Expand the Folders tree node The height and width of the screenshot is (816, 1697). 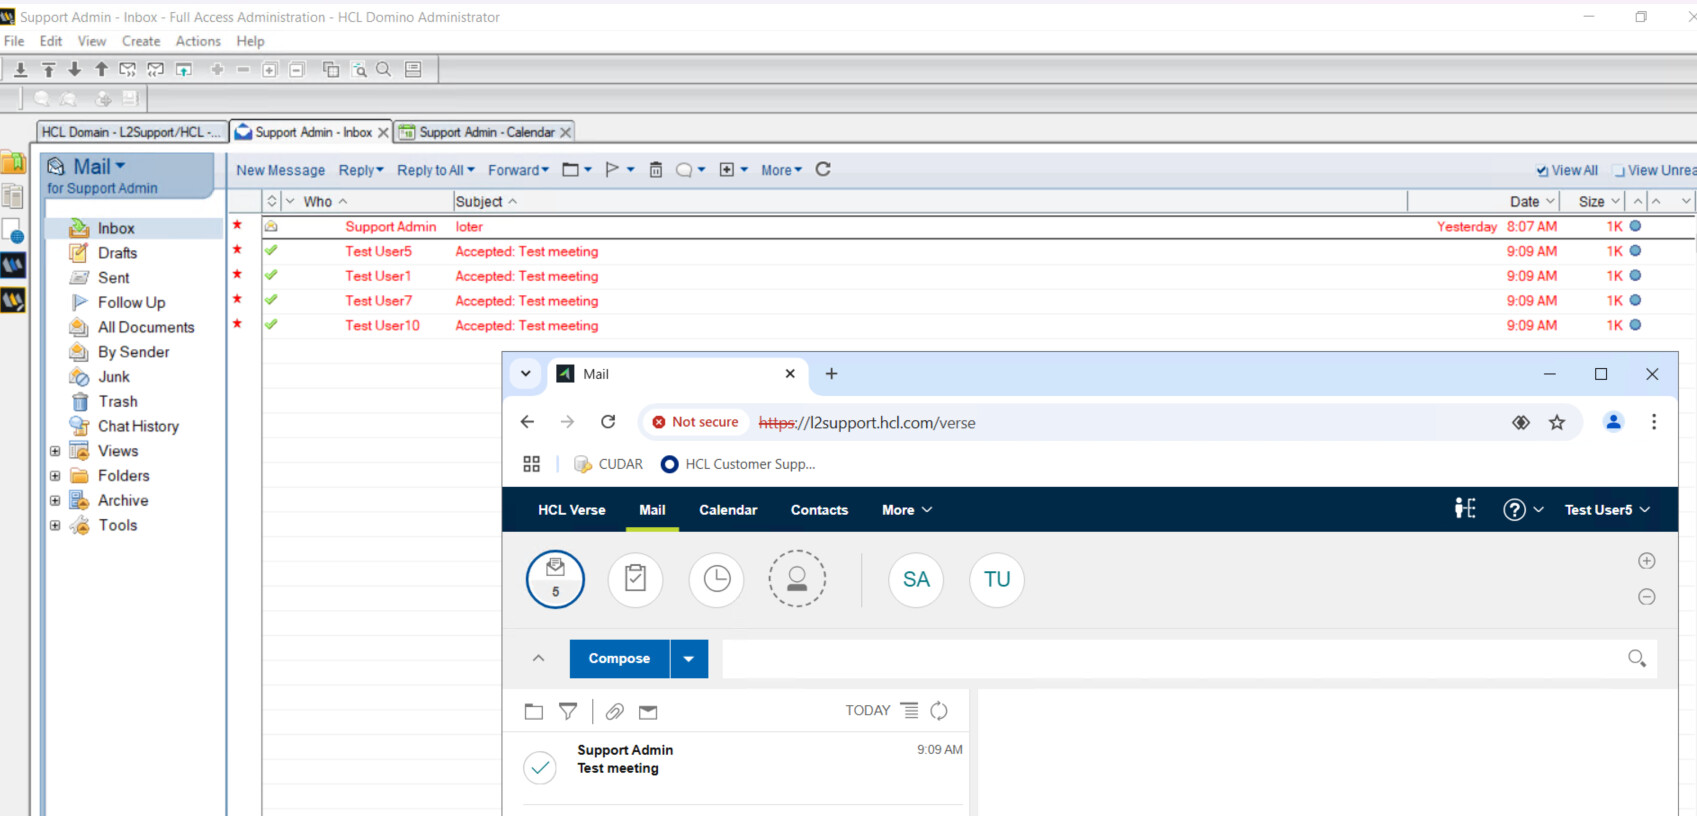[55, 476]
